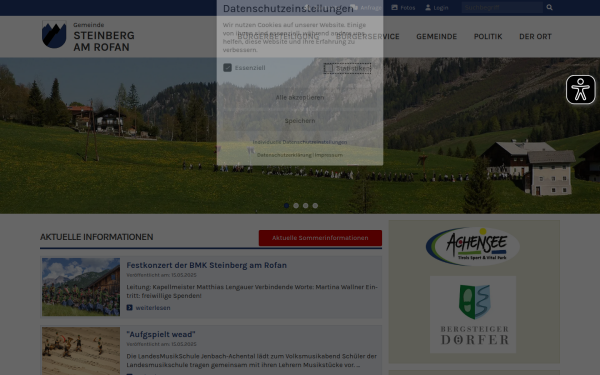600x375 pixels.
Task: Click the Speichern button
Action: [x=300, y=121]
